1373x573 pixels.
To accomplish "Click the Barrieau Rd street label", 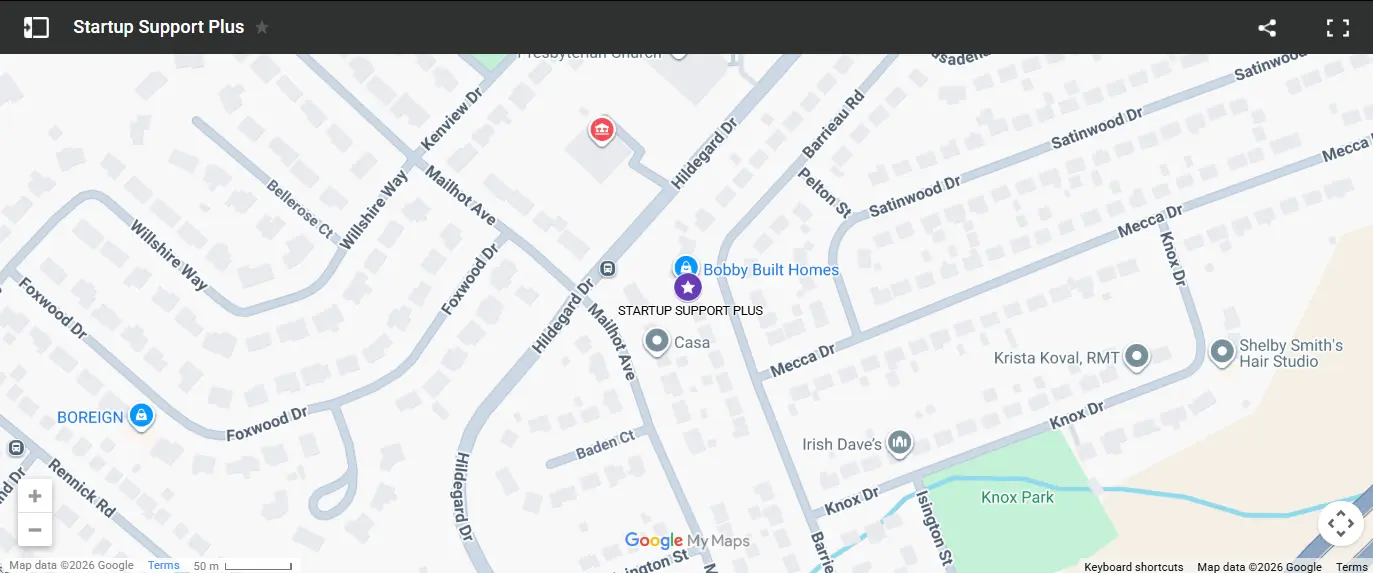I will click(x=834, y=125).
